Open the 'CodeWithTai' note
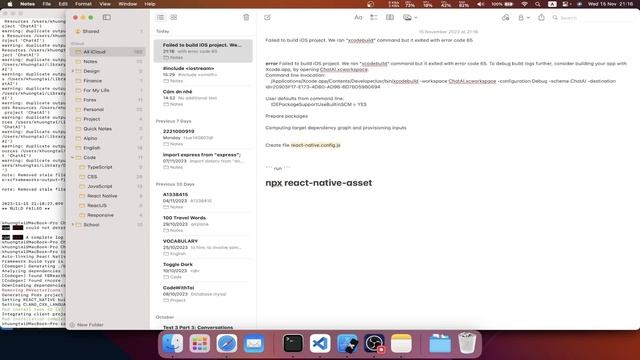This screenshot has height=360, width=640. tap(203, 293)
